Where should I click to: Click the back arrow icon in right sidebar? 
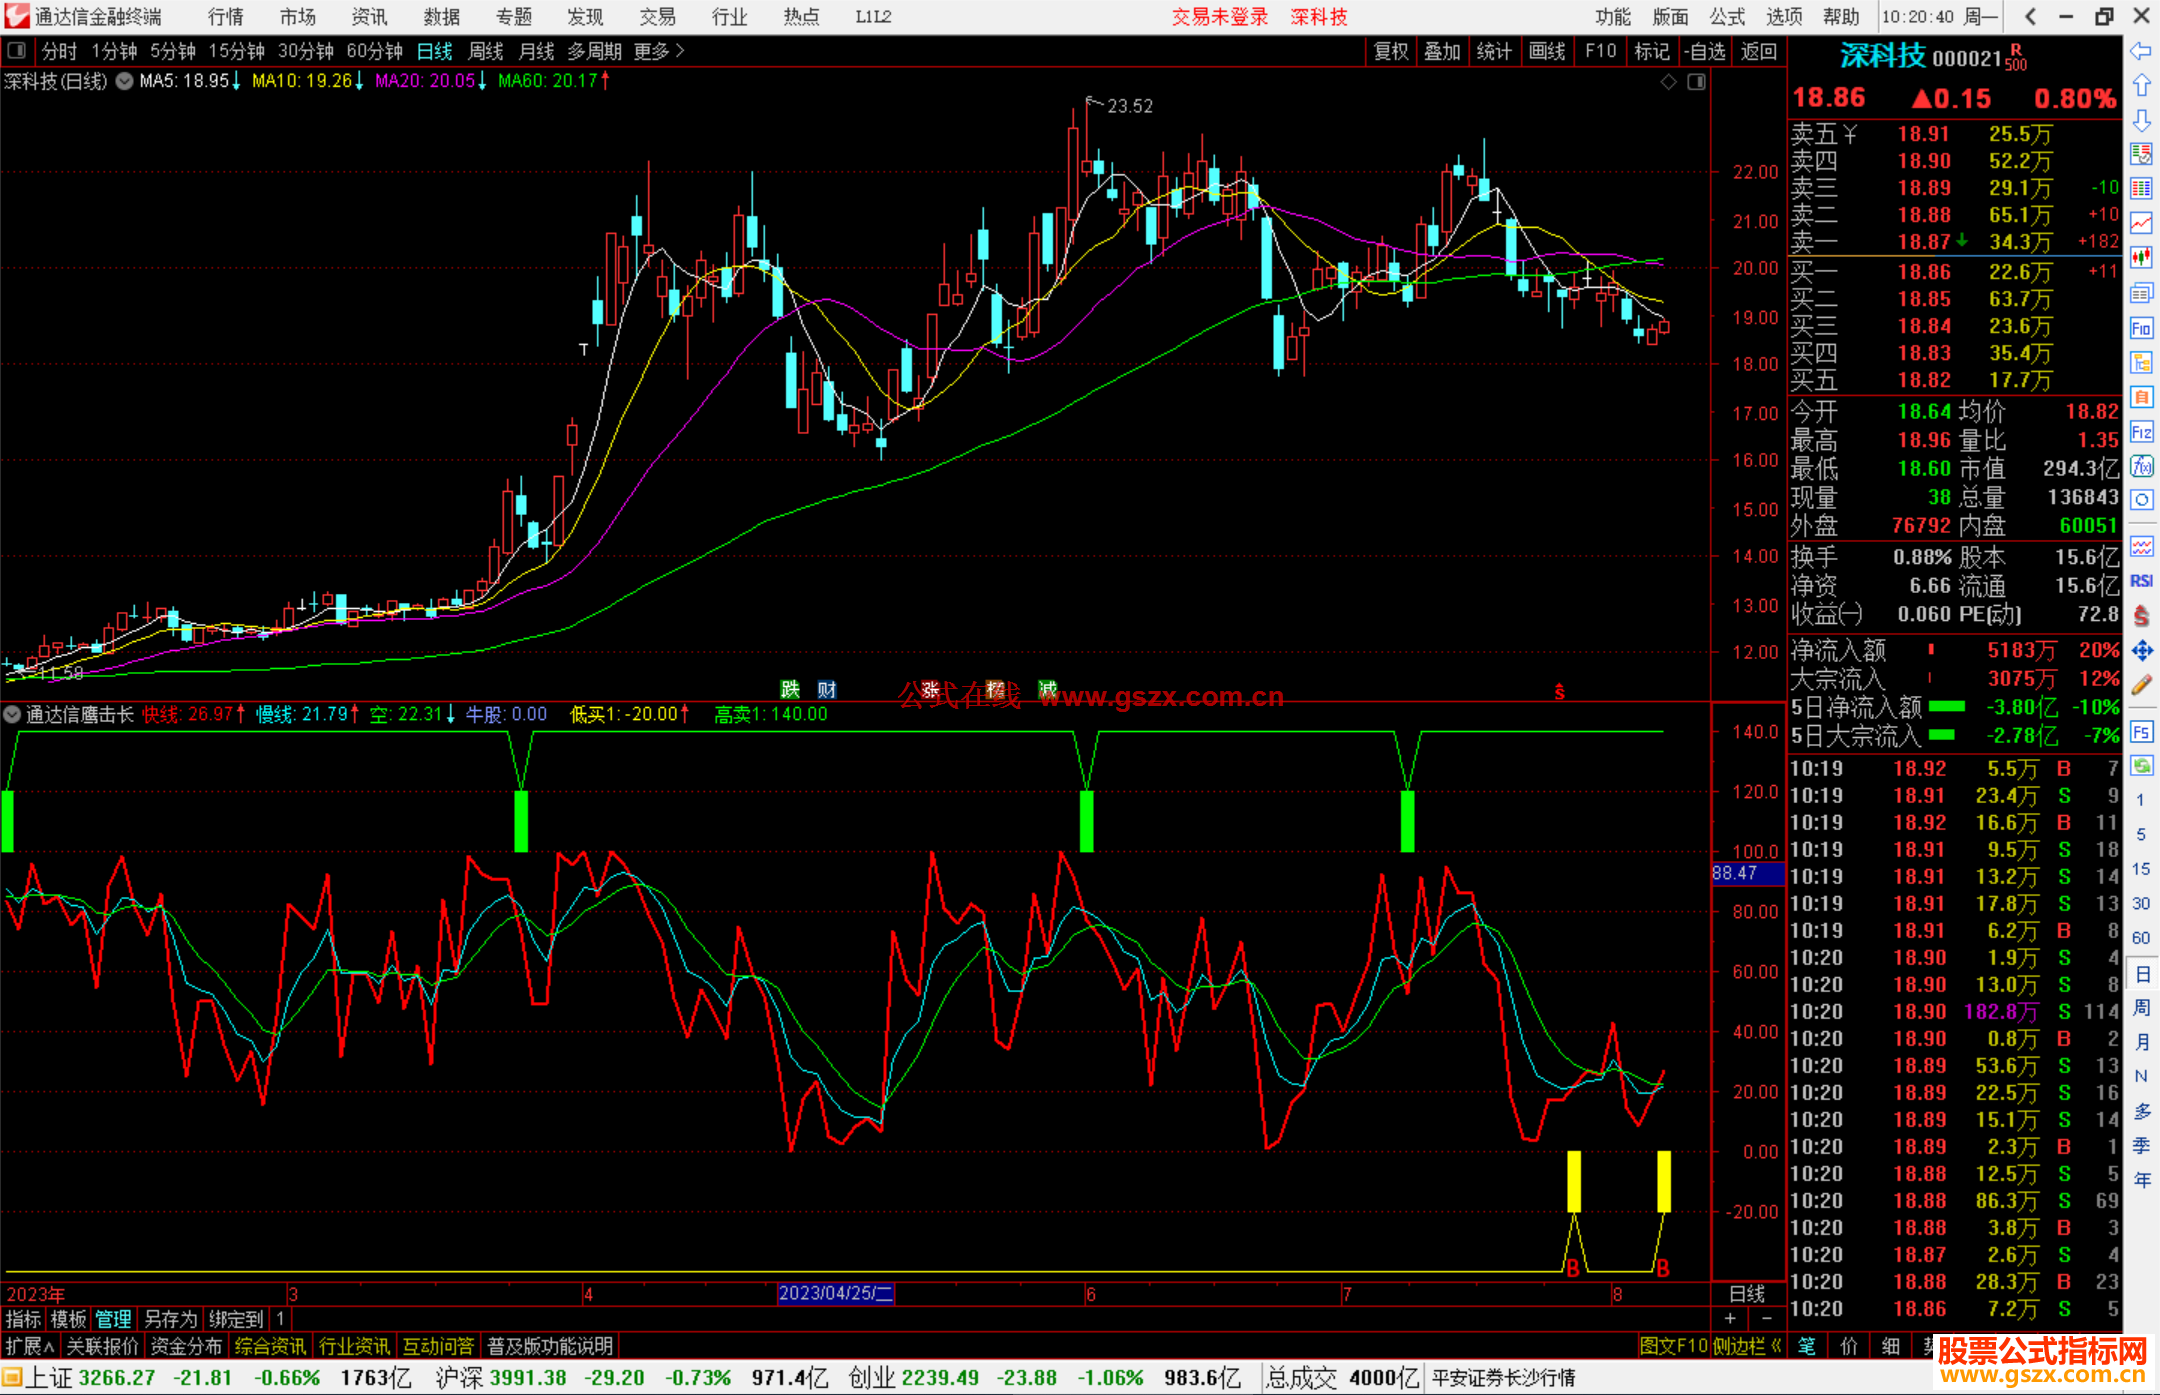pos(2141,51)
